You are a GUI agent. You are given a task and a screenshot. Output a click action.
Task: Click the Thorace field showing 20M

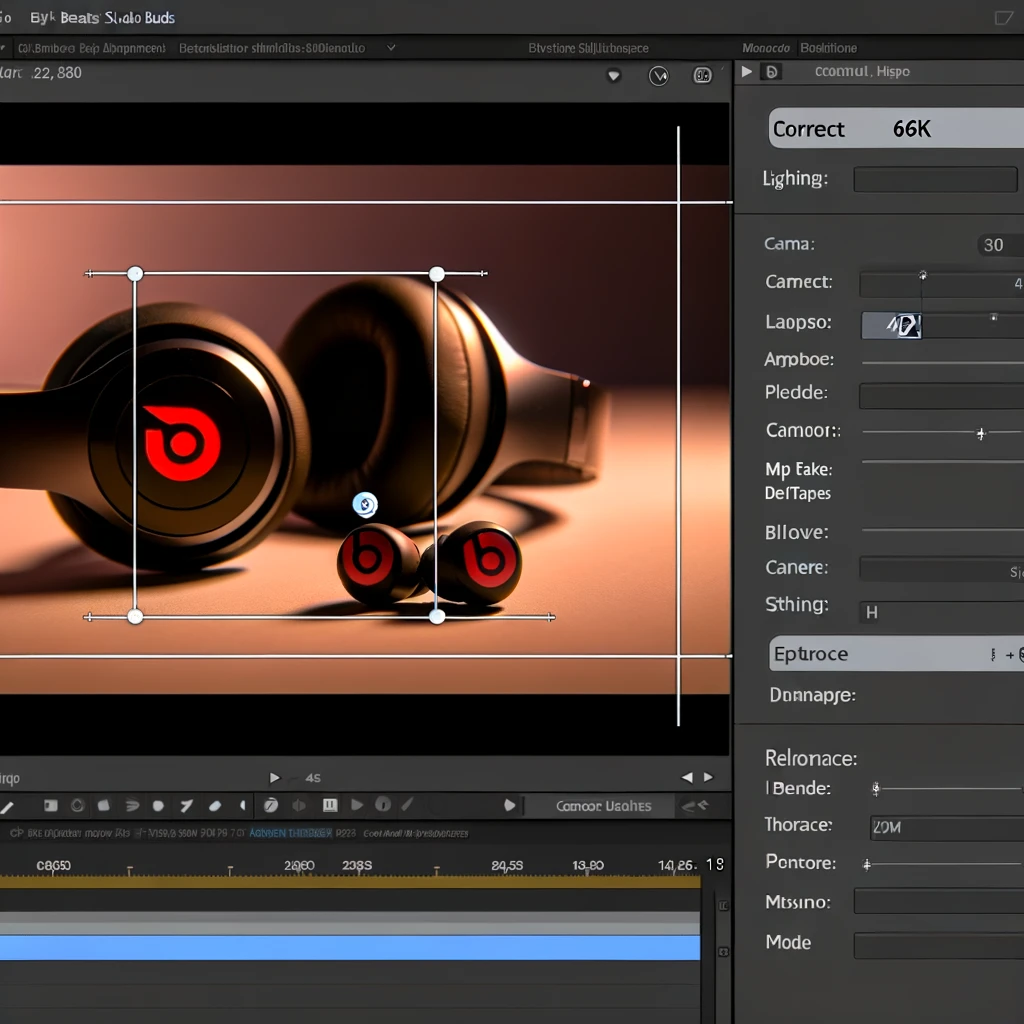(947, 827)
